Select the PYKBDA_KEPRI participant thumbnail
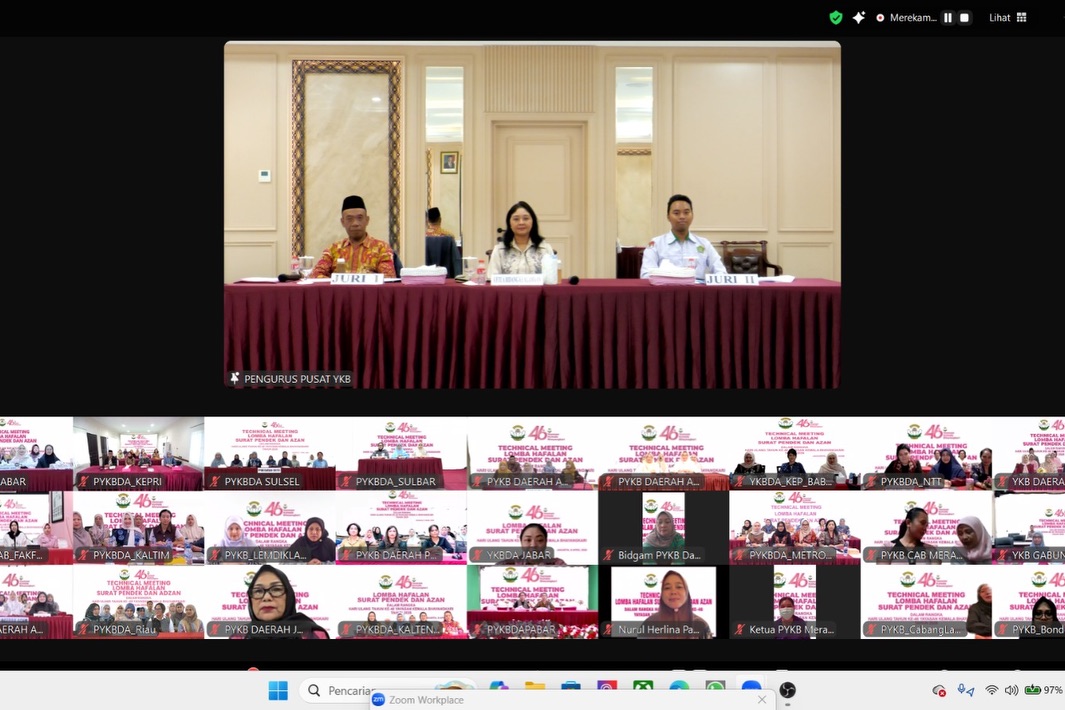Image resolution: width=1065 pixels, height=710 pixels. tap(138, 453)
